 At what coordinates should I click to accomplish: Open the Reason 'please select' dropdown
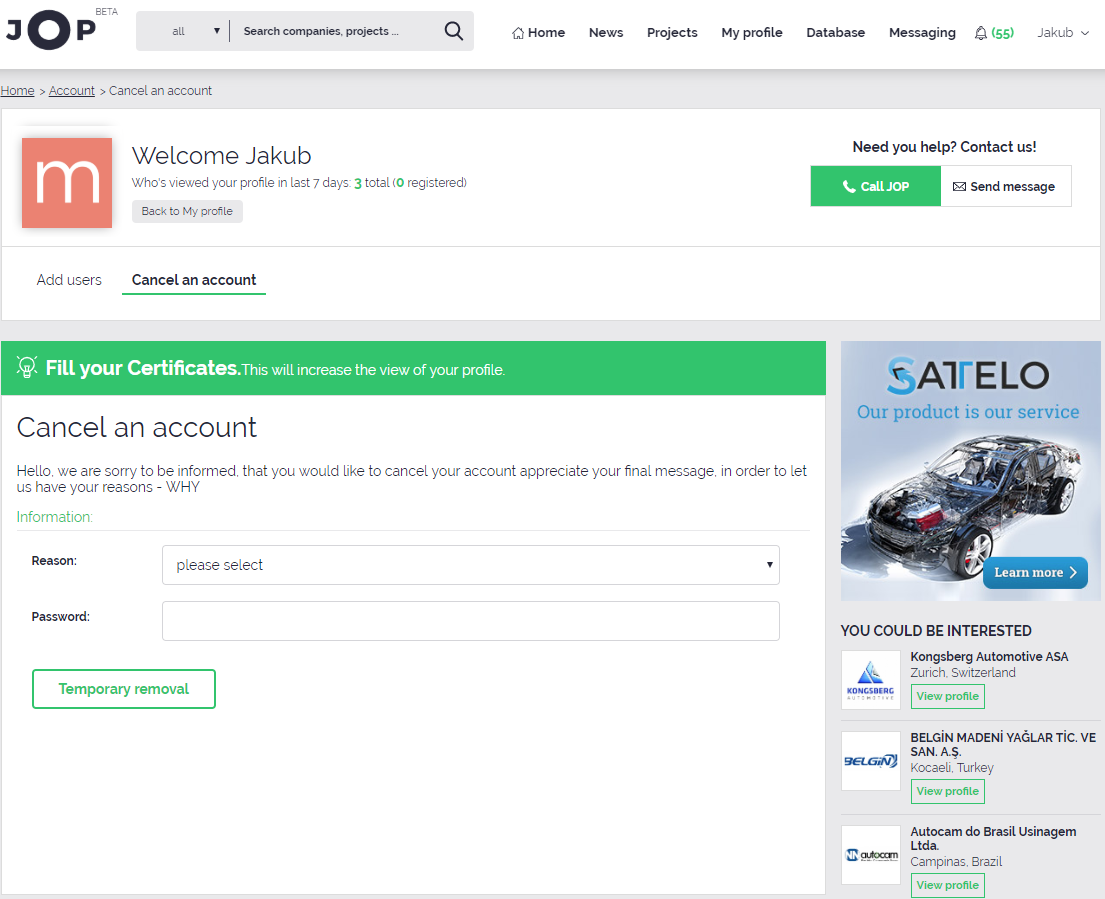point(471,565)
